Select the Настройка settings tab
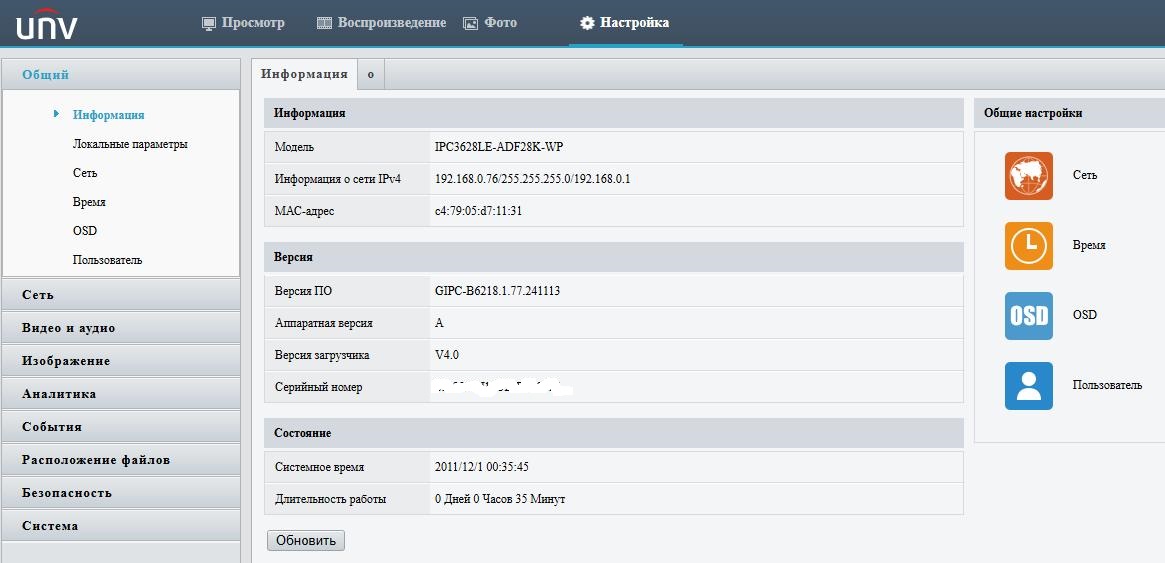This screenshot has width=1165, height=563. click(625, 23)
